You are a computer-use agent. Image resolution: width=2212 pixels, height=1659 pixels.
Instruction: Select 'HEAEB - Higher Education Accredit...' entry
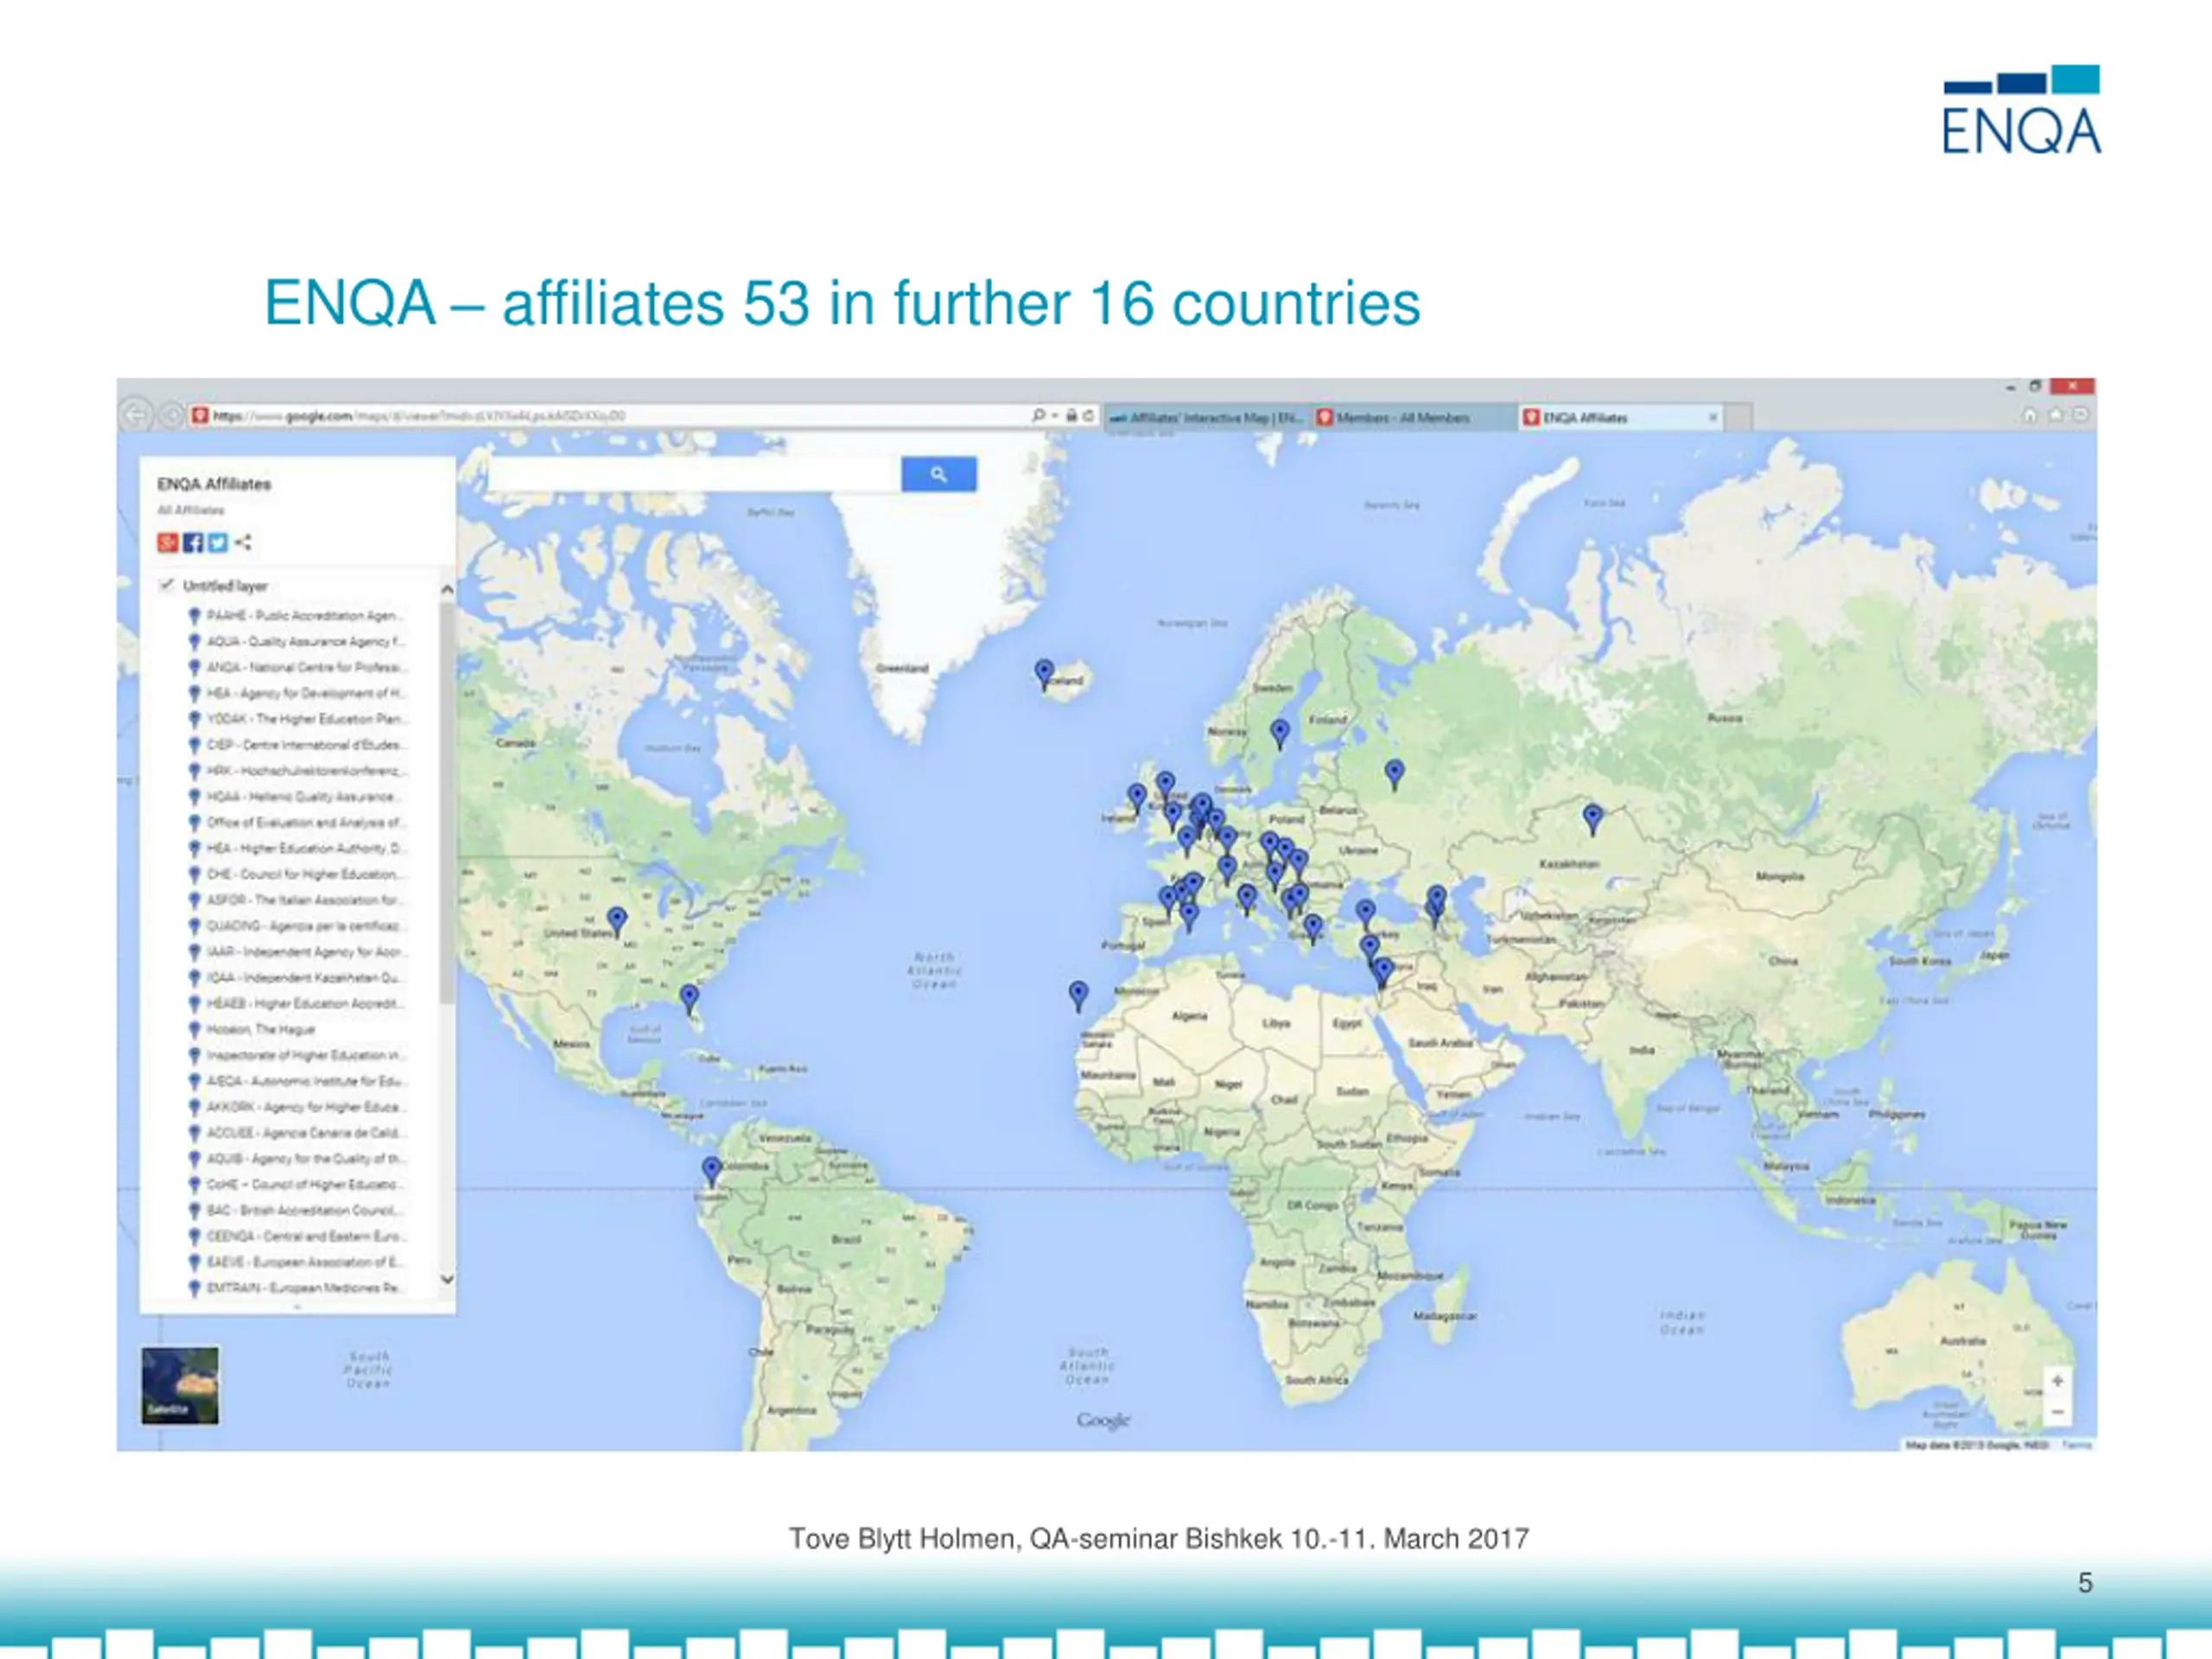[x=297, y=1003]
